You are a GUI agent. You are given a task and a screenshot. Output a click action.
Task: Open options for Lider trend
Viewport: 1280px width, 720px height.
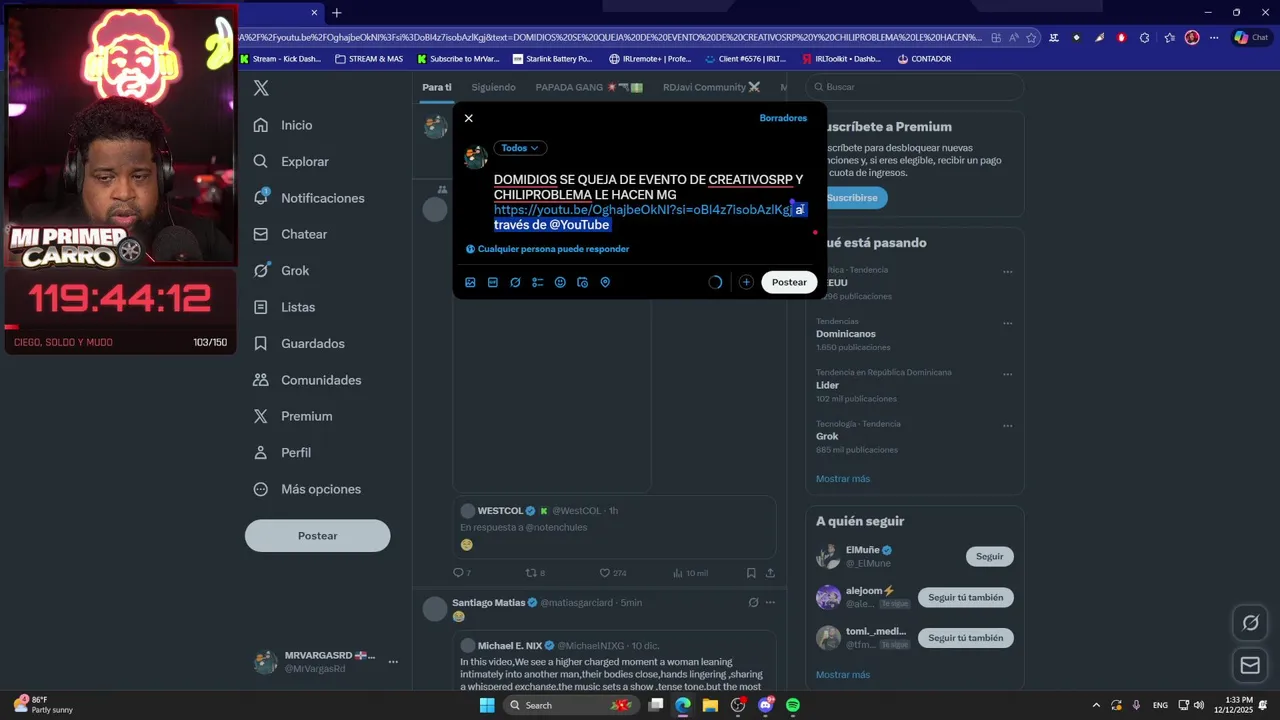coord(1007,374)
